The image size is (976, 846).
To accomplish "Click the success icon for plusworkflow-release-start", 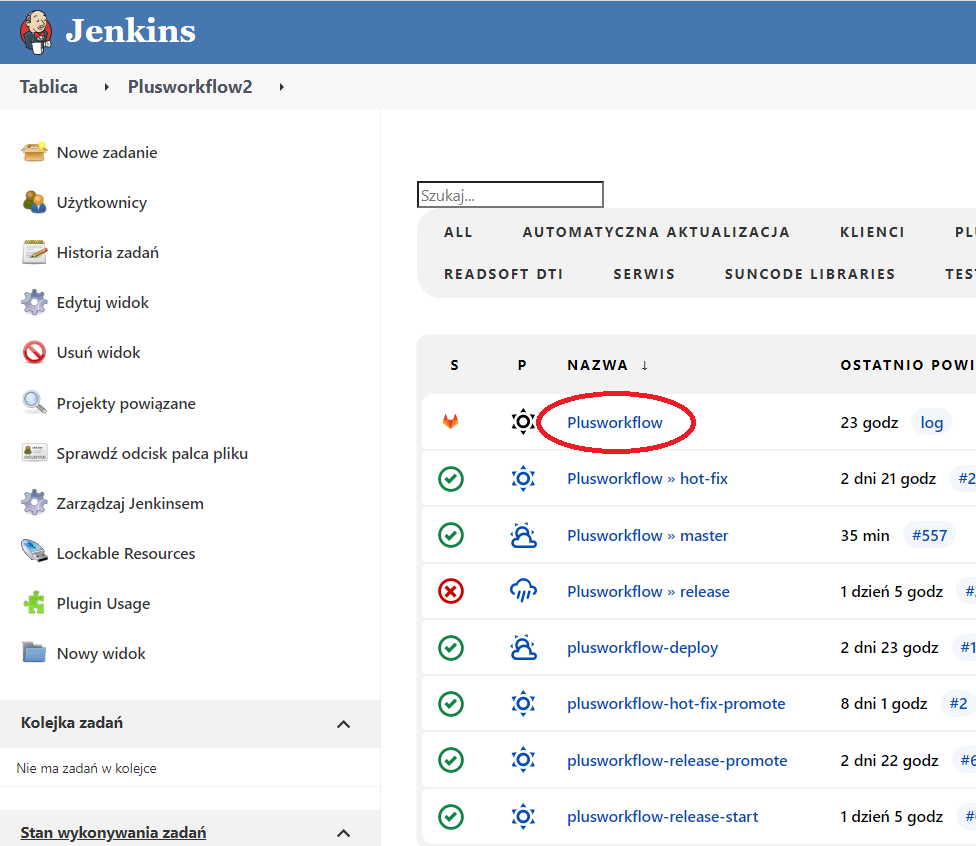I will 451,816.
